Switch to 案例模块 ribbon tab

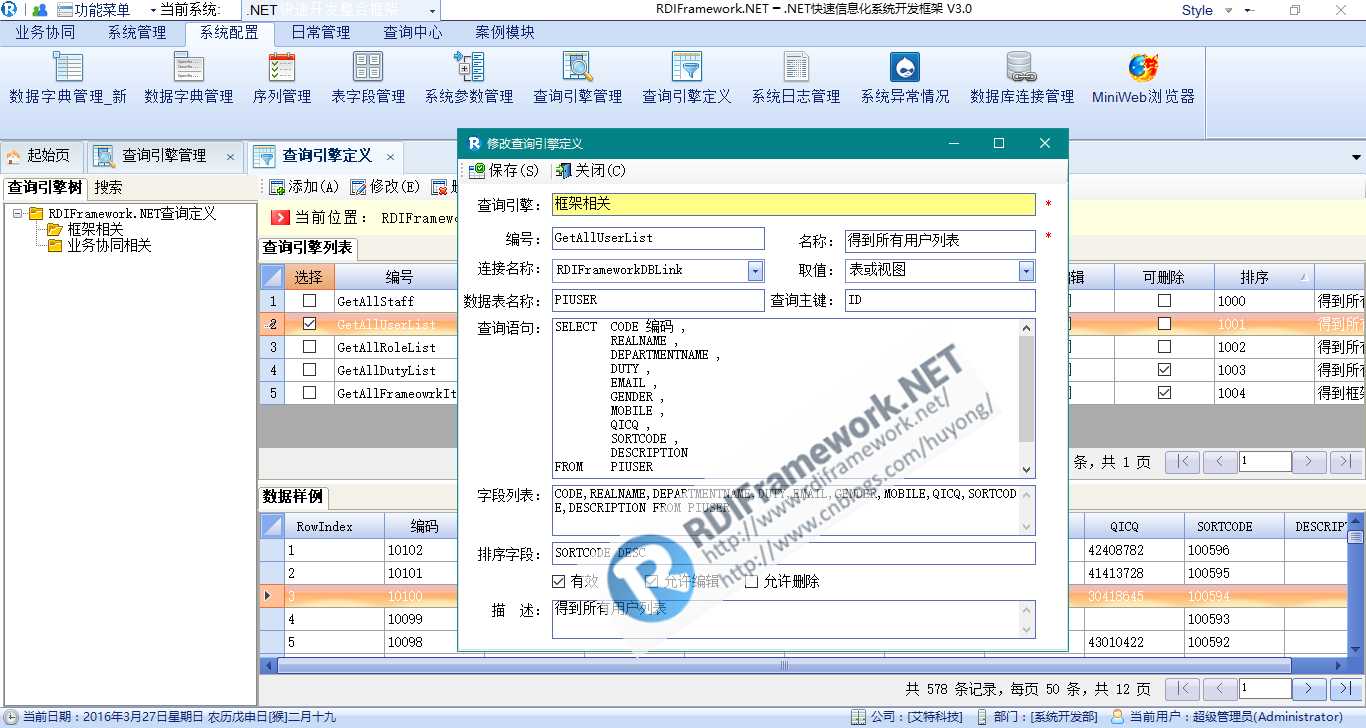tap(505, 32)
